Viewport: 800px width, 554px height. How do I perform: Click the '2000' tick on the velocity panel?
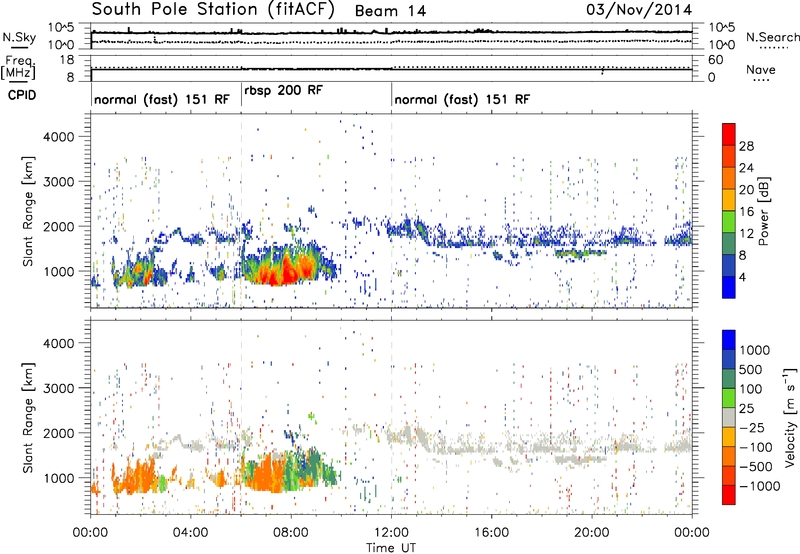click(x=58, y=433)
